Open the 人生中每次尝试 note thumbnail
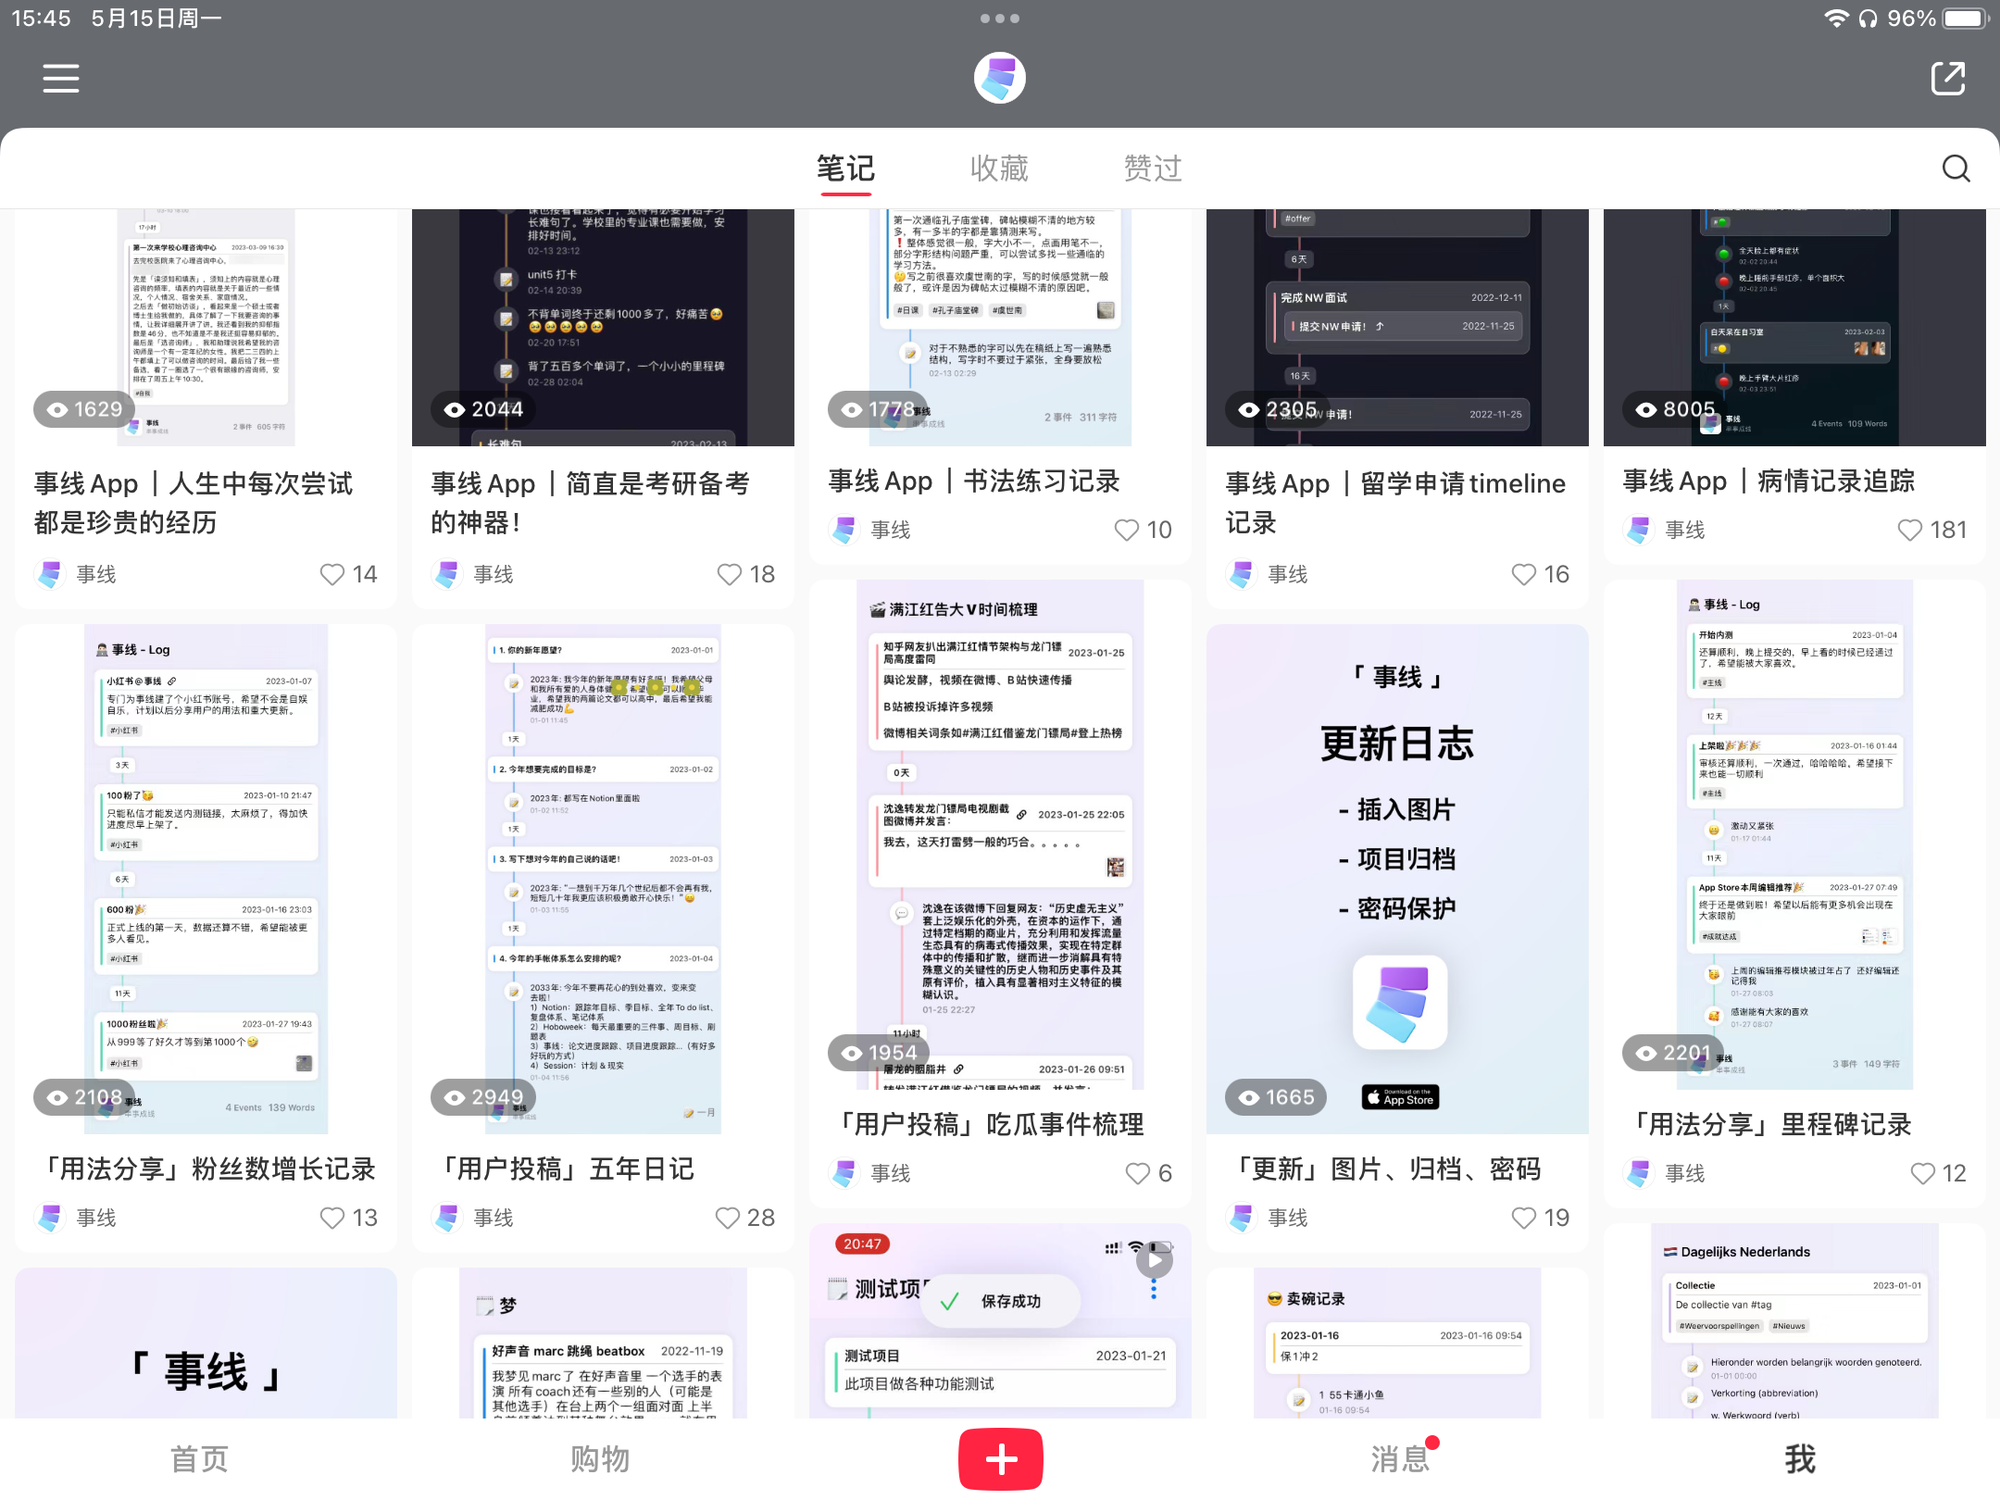Image resolution: width=2000 pixels, height=1500 pixels. (x=206, y=327)
